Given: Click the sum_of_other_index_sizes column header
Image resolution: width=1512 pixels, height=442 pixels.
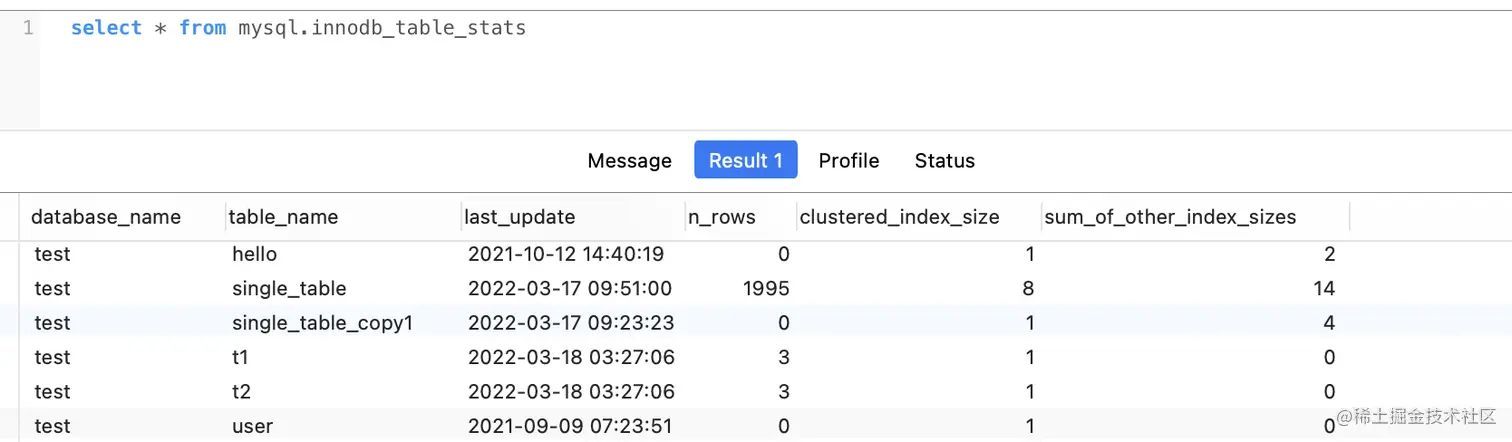Looking at the screenshot, I should pyautogui.click(x=1170, y=217).
